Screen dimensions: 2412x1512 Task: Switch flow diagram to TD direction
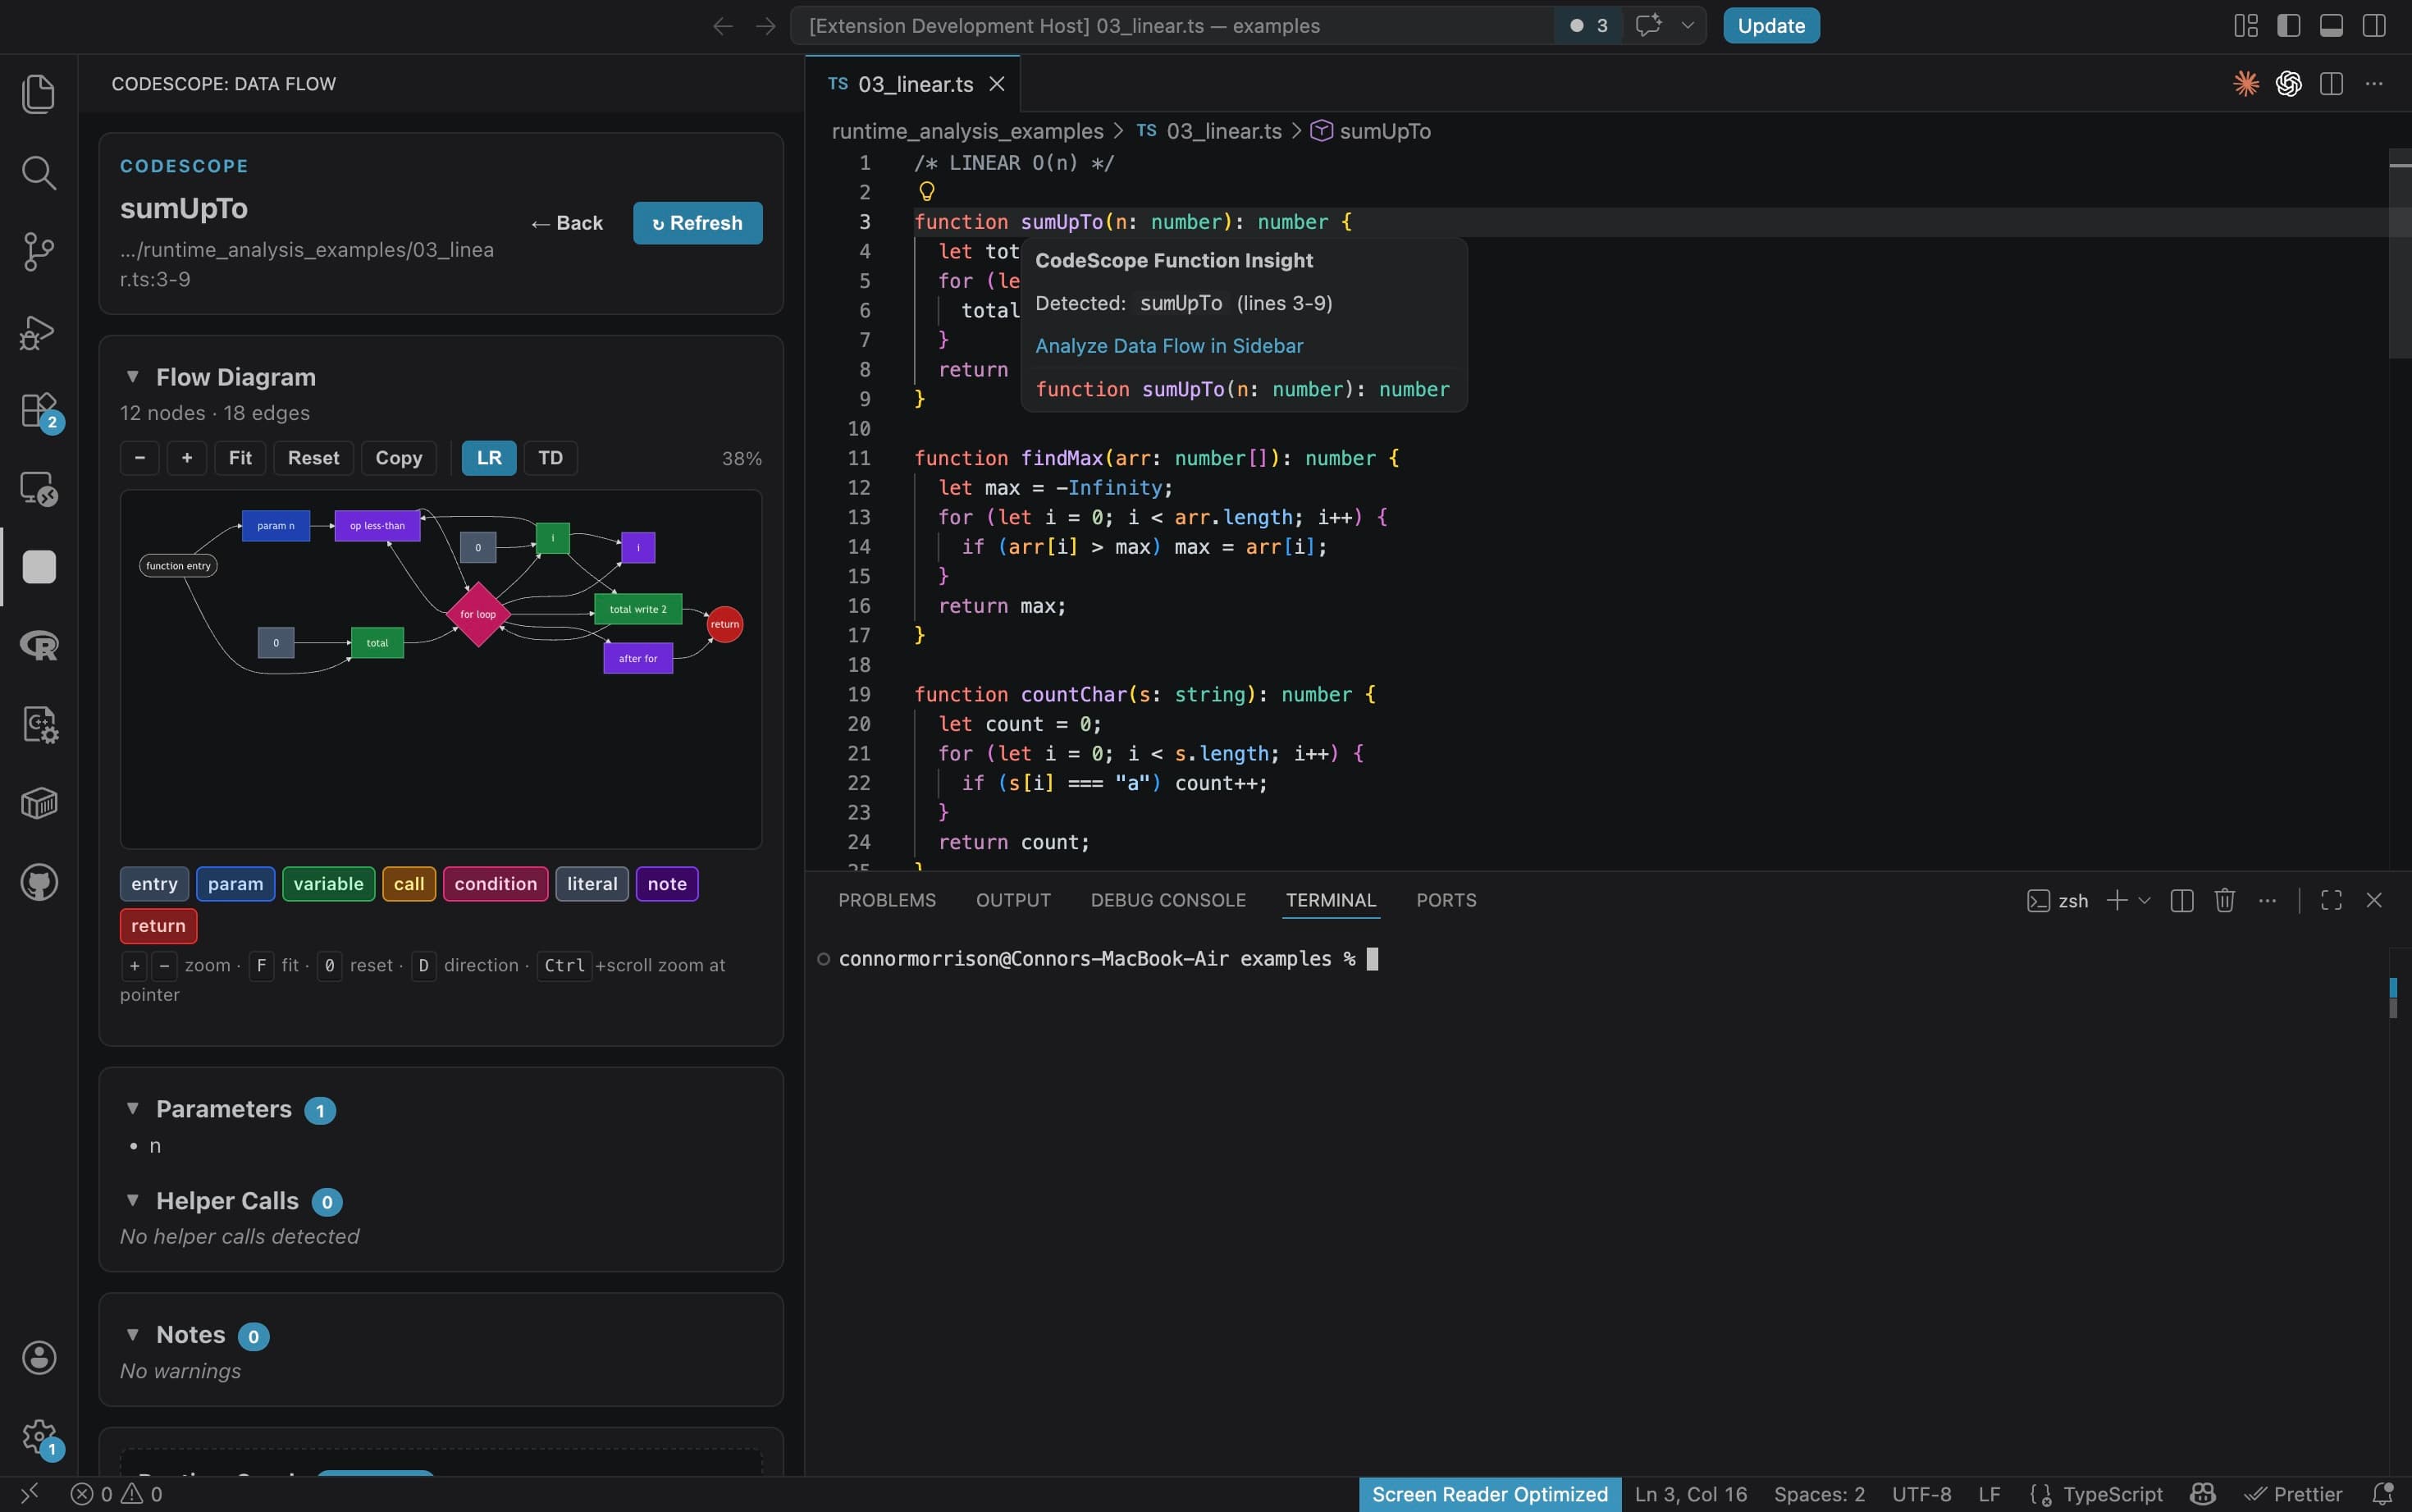(550, 458)
